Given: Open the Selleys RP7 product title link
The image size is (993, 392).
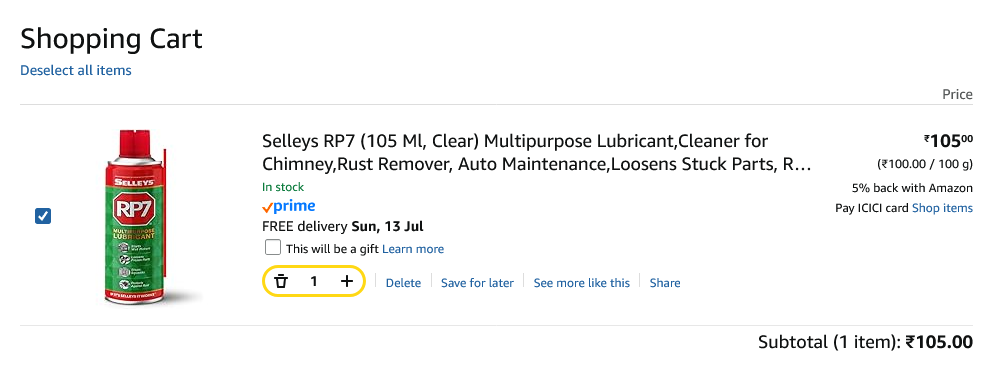Looking at the screenshot, I should coord(536,153).
